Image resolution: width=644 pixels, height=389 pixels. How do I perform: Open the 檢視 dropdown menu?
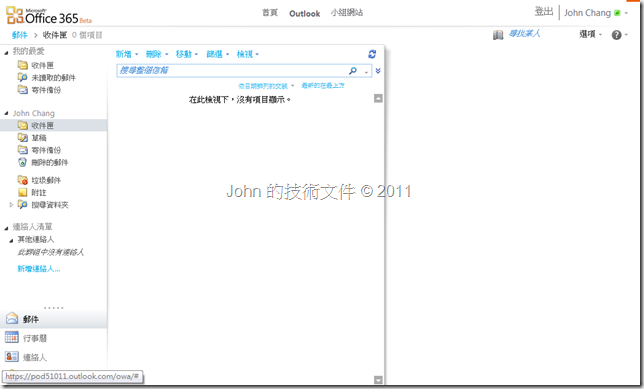248,54
